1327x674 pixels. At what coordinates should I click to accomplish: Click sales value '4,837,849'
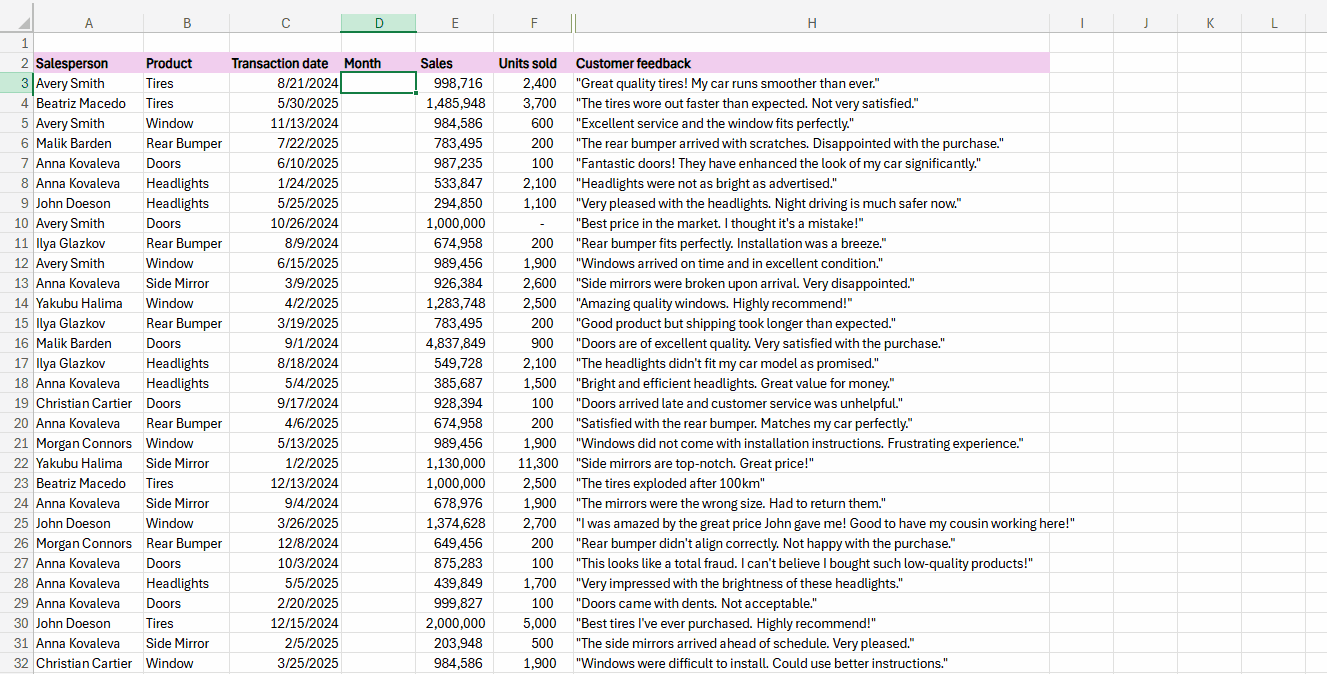pyautogui.click(x=456, y=343)
